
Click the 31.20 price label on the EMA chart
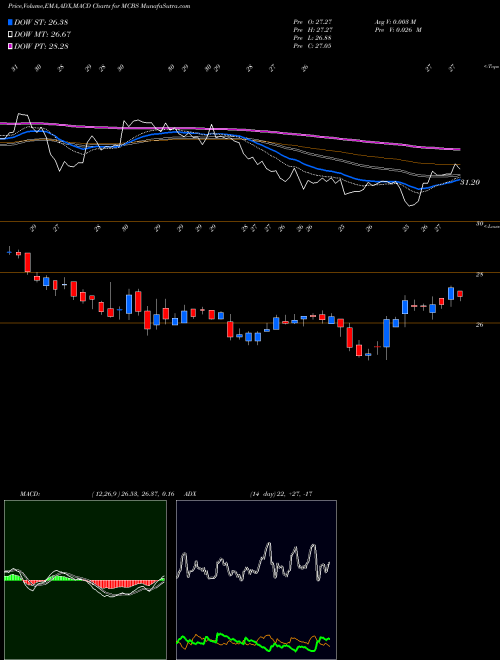coord(470,182)
